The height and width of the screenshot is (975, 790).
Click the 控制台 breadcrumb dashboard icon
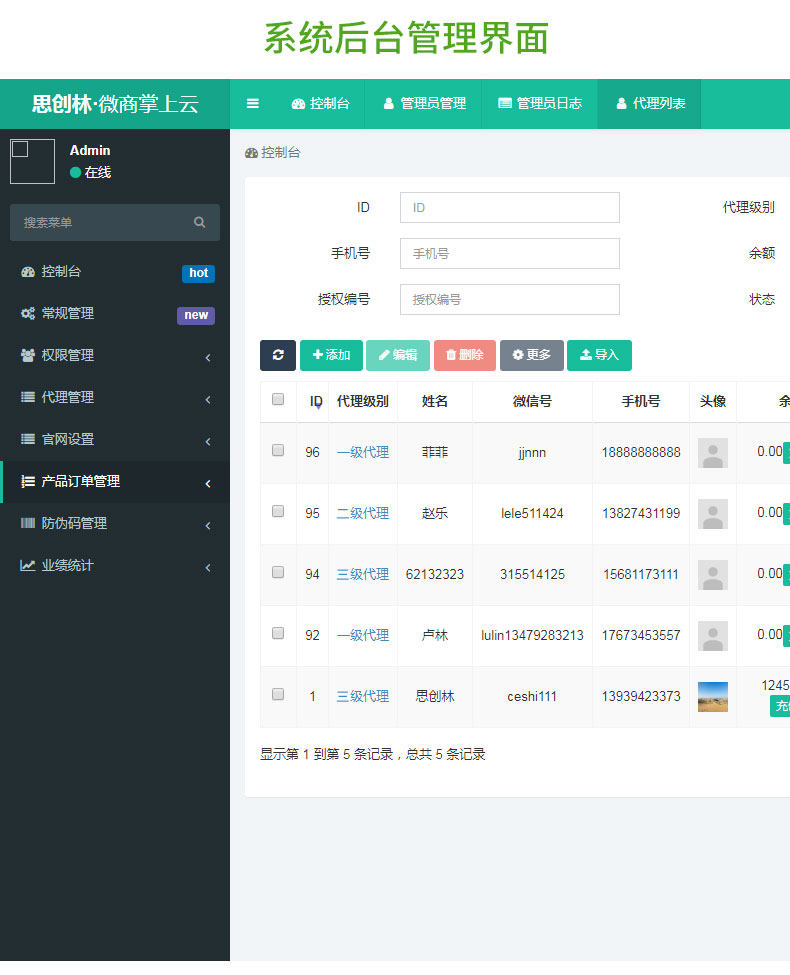coord(251,153)
